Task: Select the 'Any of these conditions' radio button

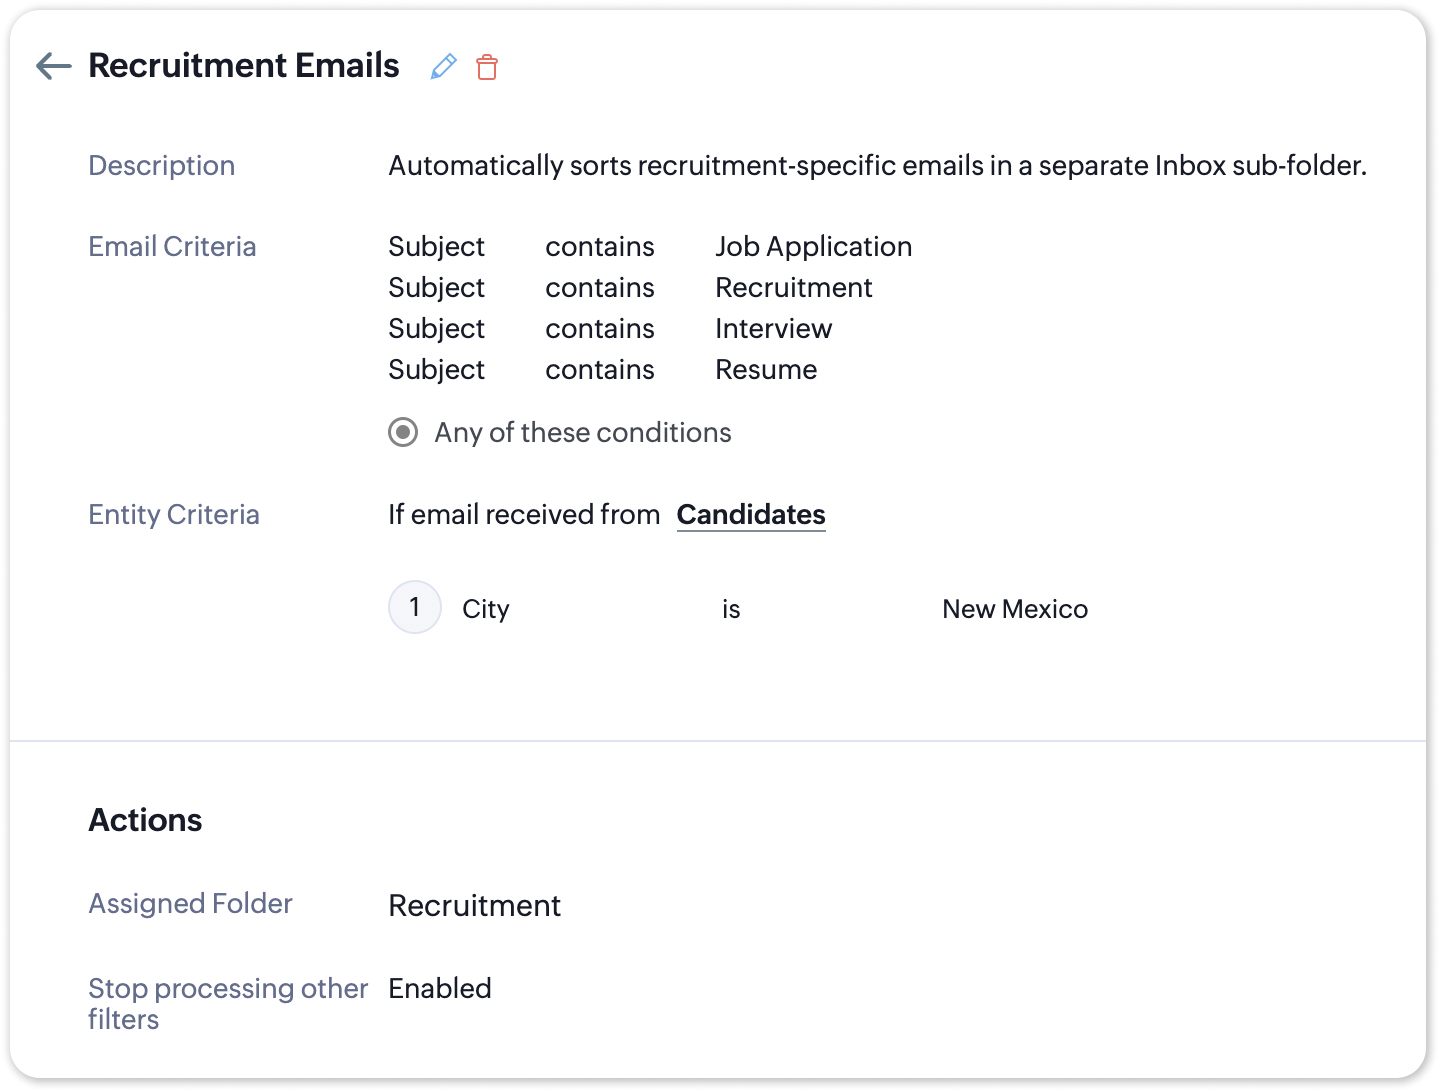Action: click(403, 433)
